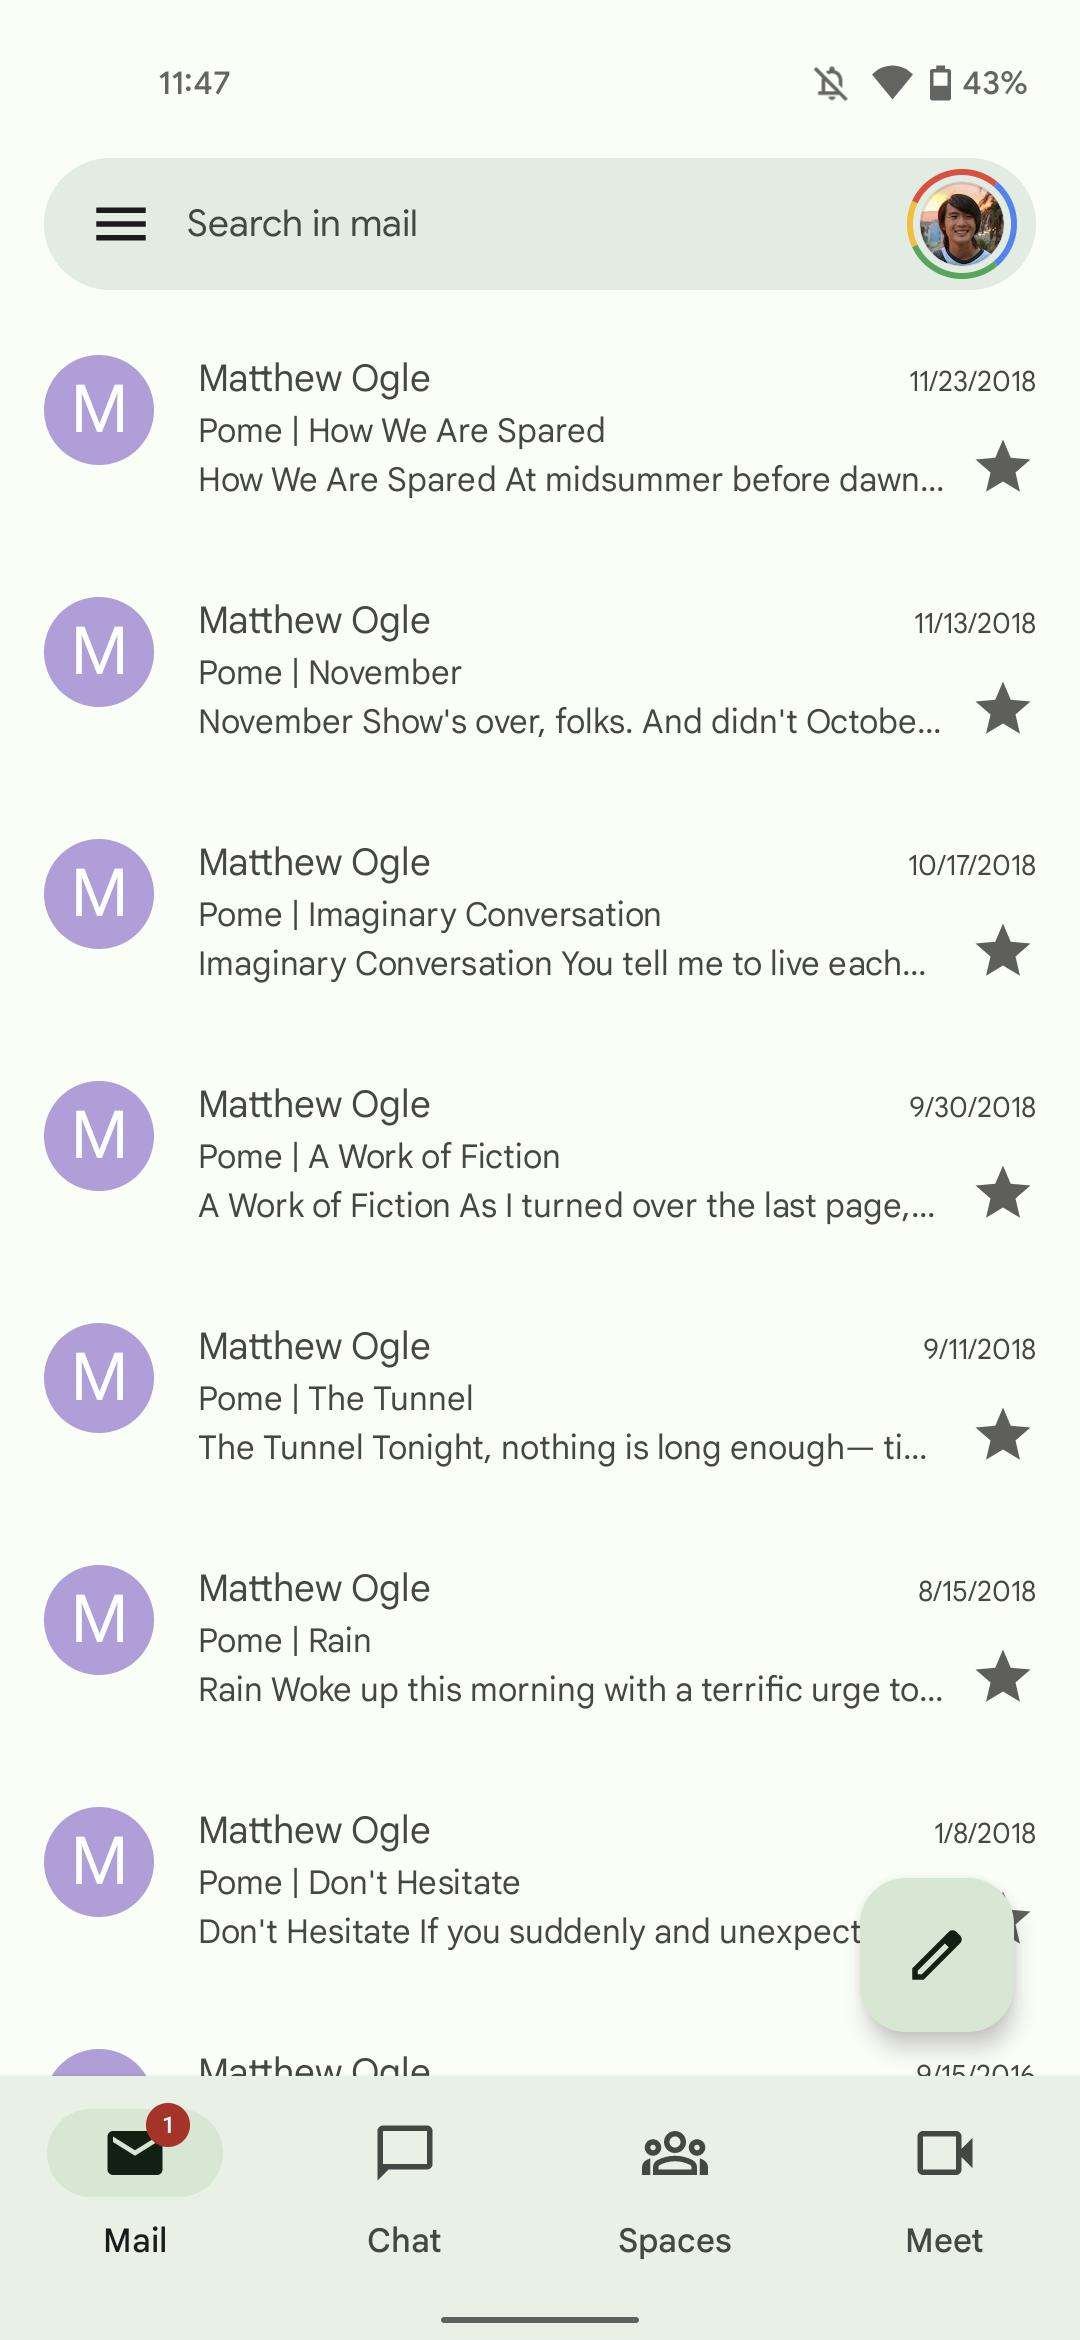Select the Mail tab icon
The width and height of the screenshot is (1080, 2340).
pyautogui.click(x=135, y=2154)
